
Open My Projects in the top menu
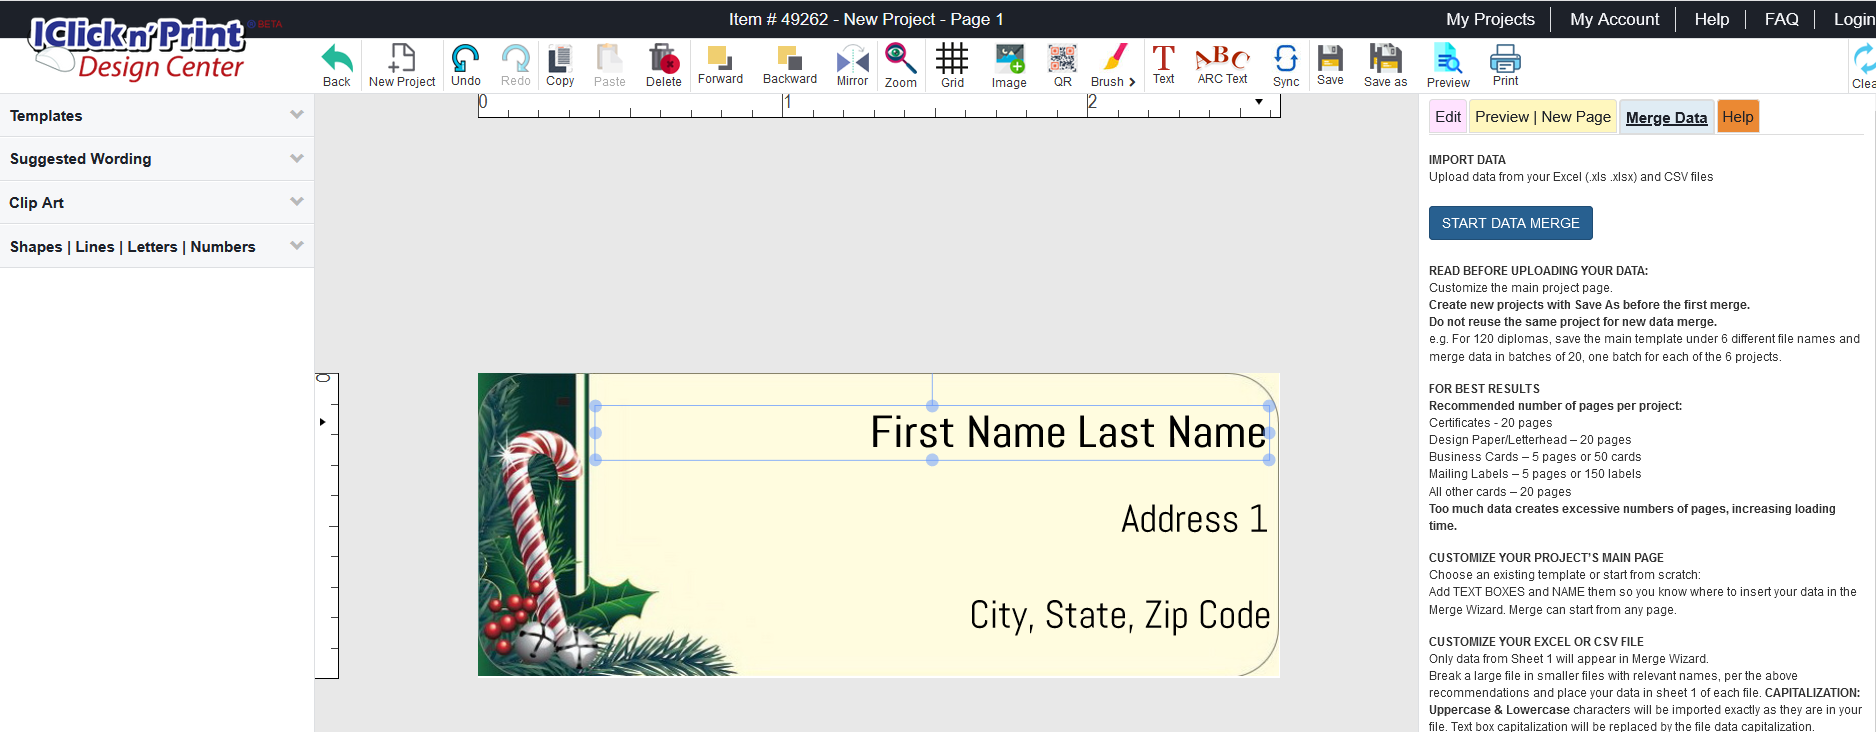1490,19
